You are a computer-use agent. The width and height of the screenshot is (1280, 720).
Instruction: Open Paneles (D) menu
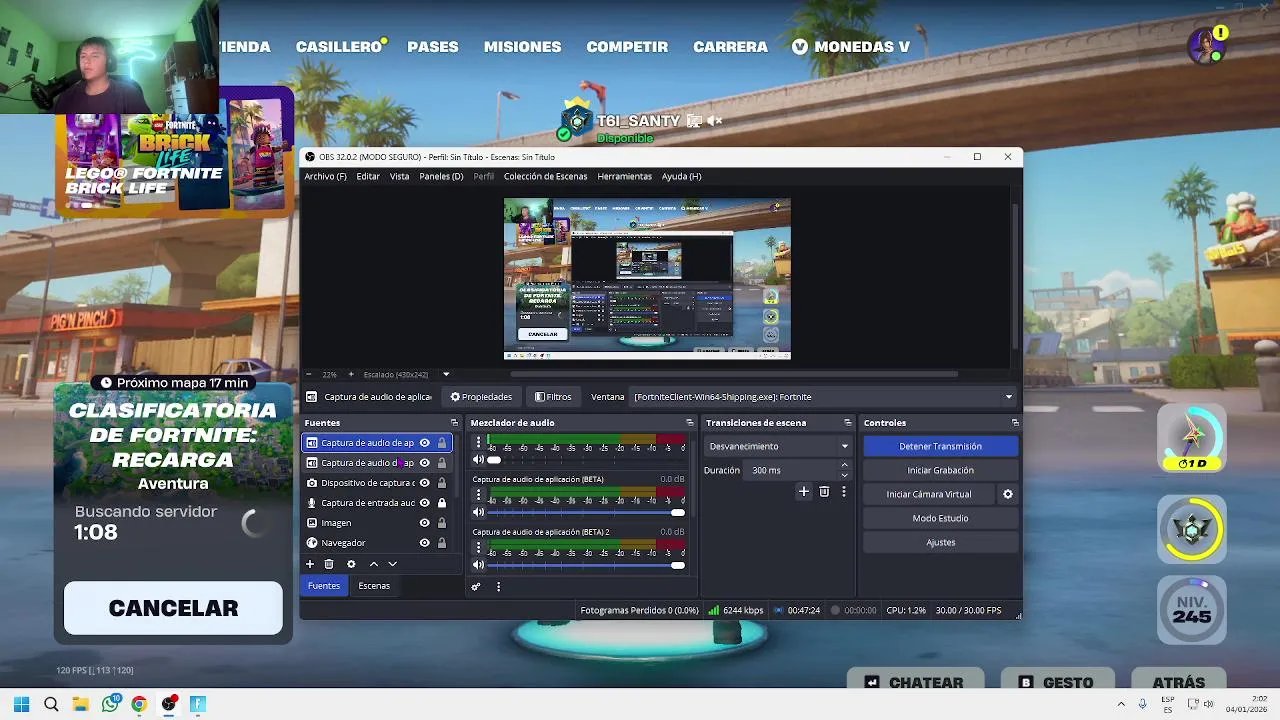pos(441,176)
